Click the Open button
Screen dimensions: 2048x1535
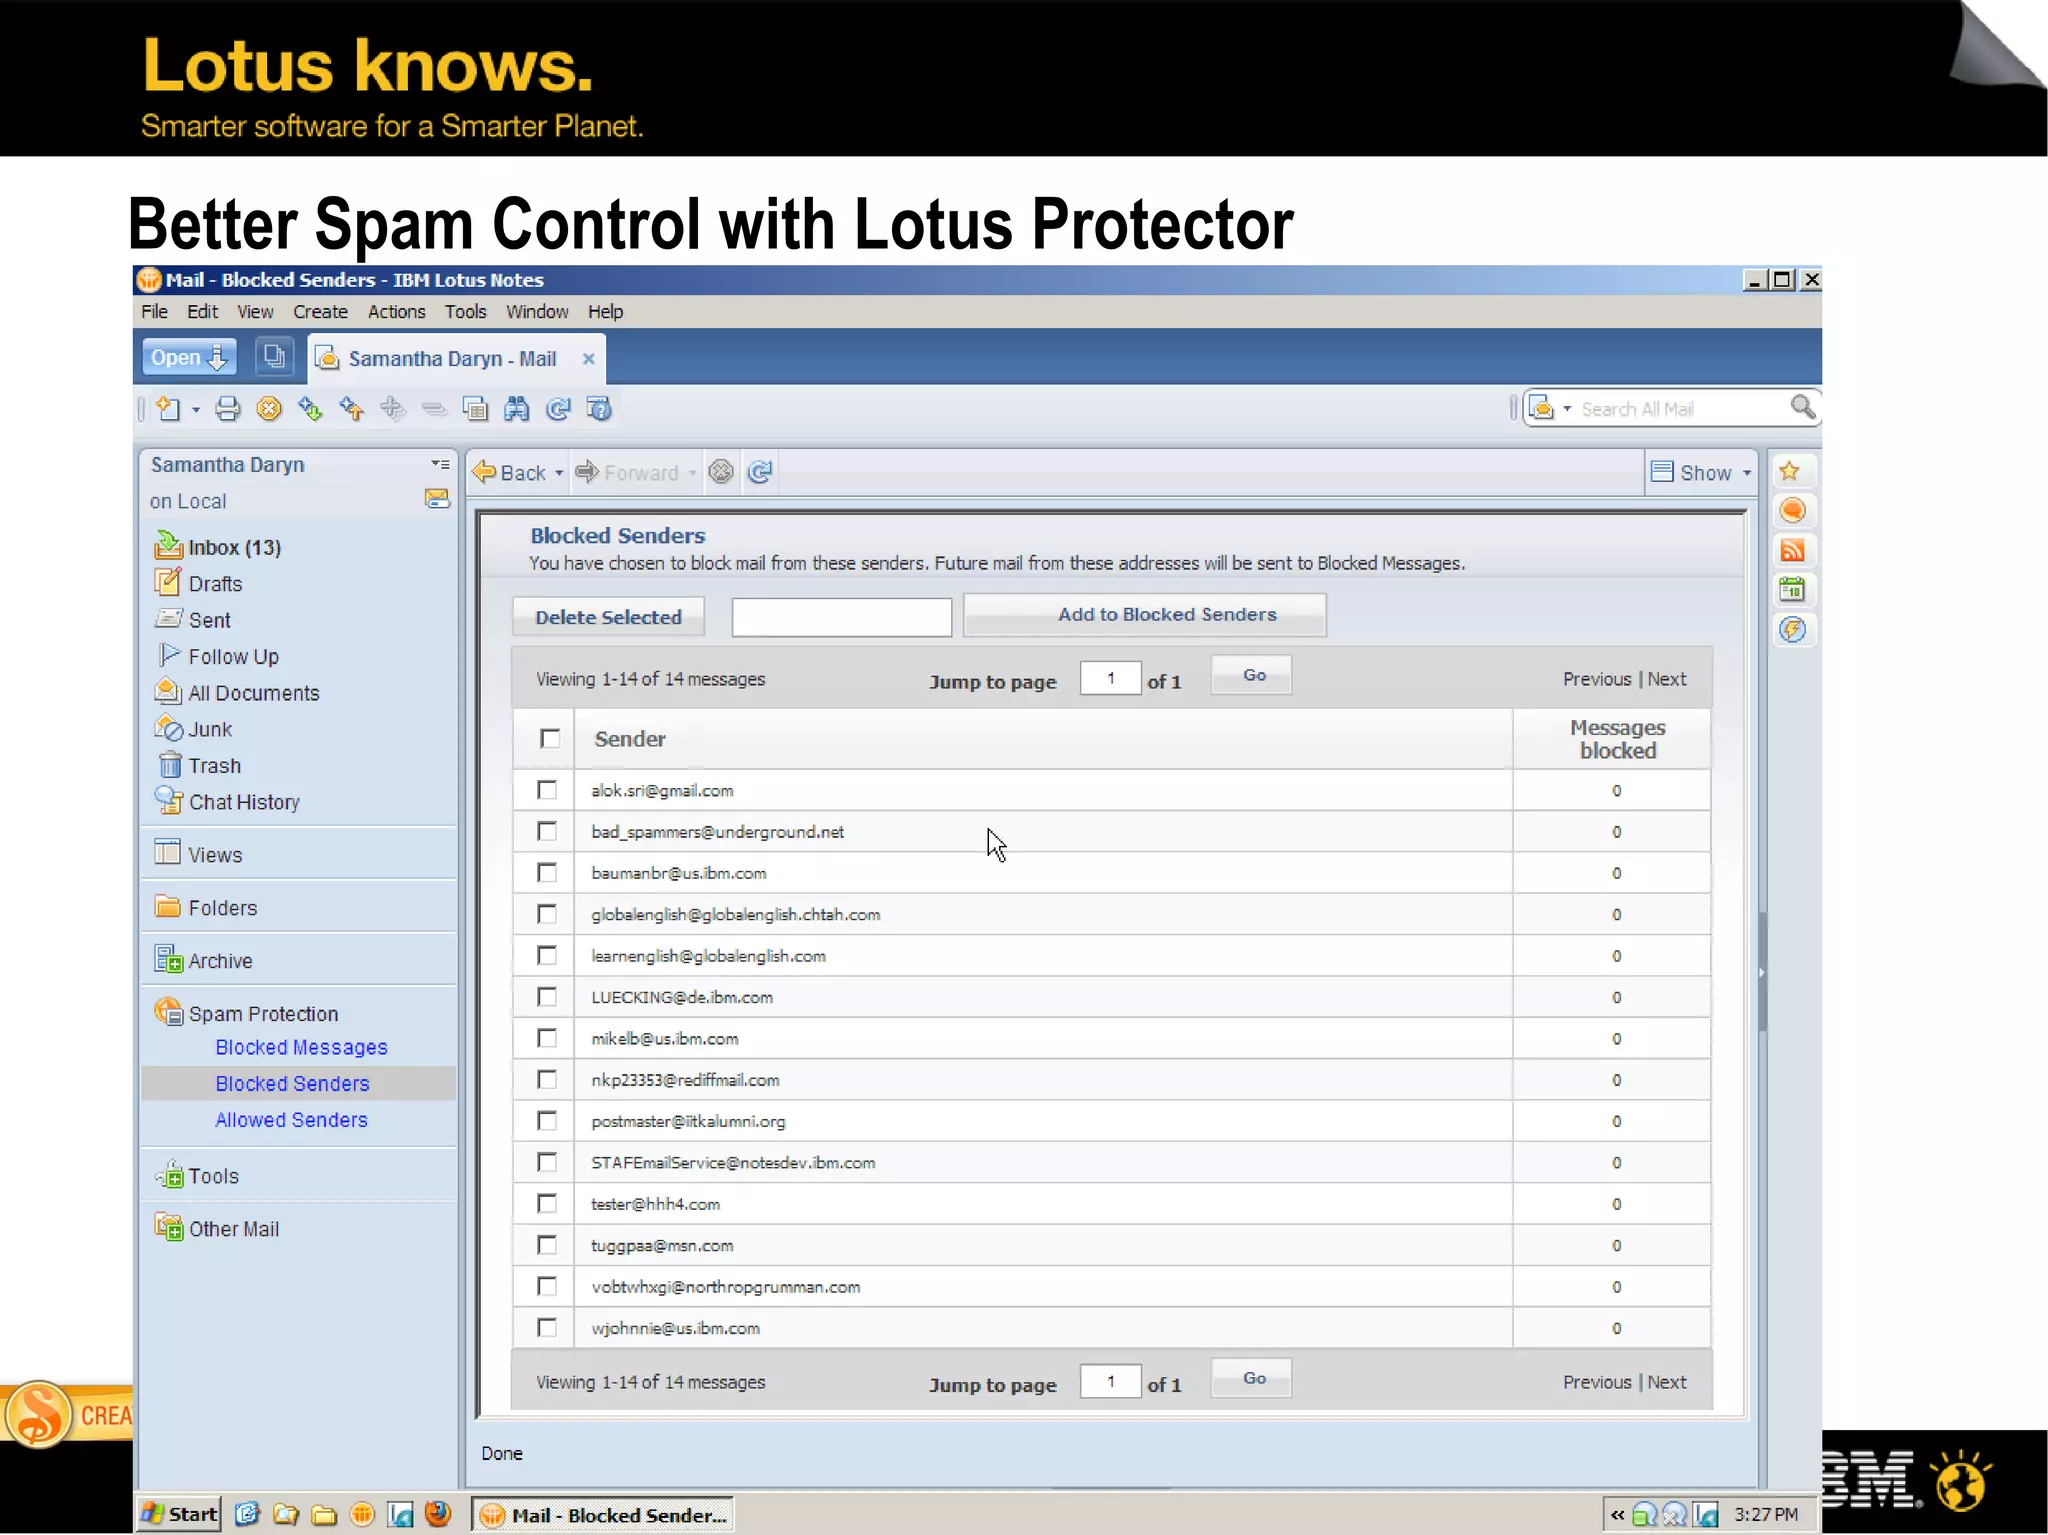pyautogui.click(x=189, y=357)
